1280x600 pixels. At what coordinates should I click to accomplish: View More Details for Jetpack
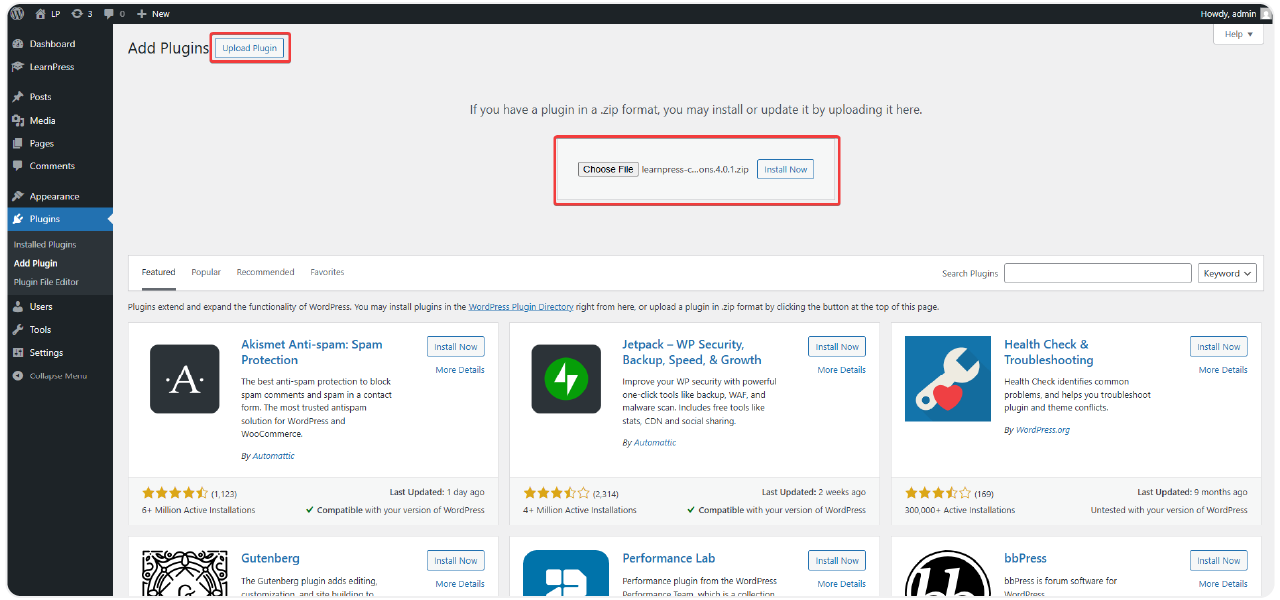pyautogui.click(x=842, y=370)
